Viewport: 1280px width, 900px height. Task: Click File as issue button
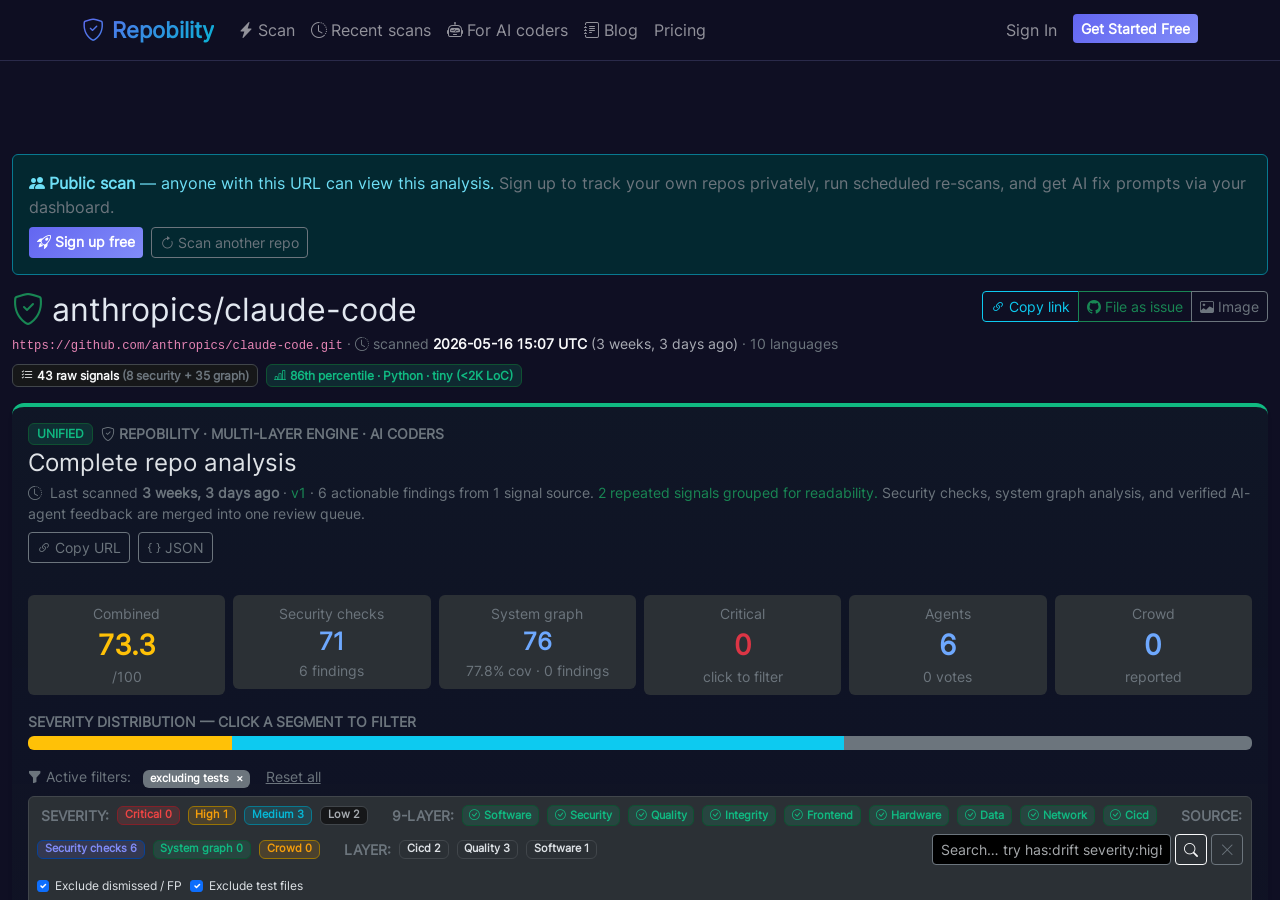(x=1135, y=307)
